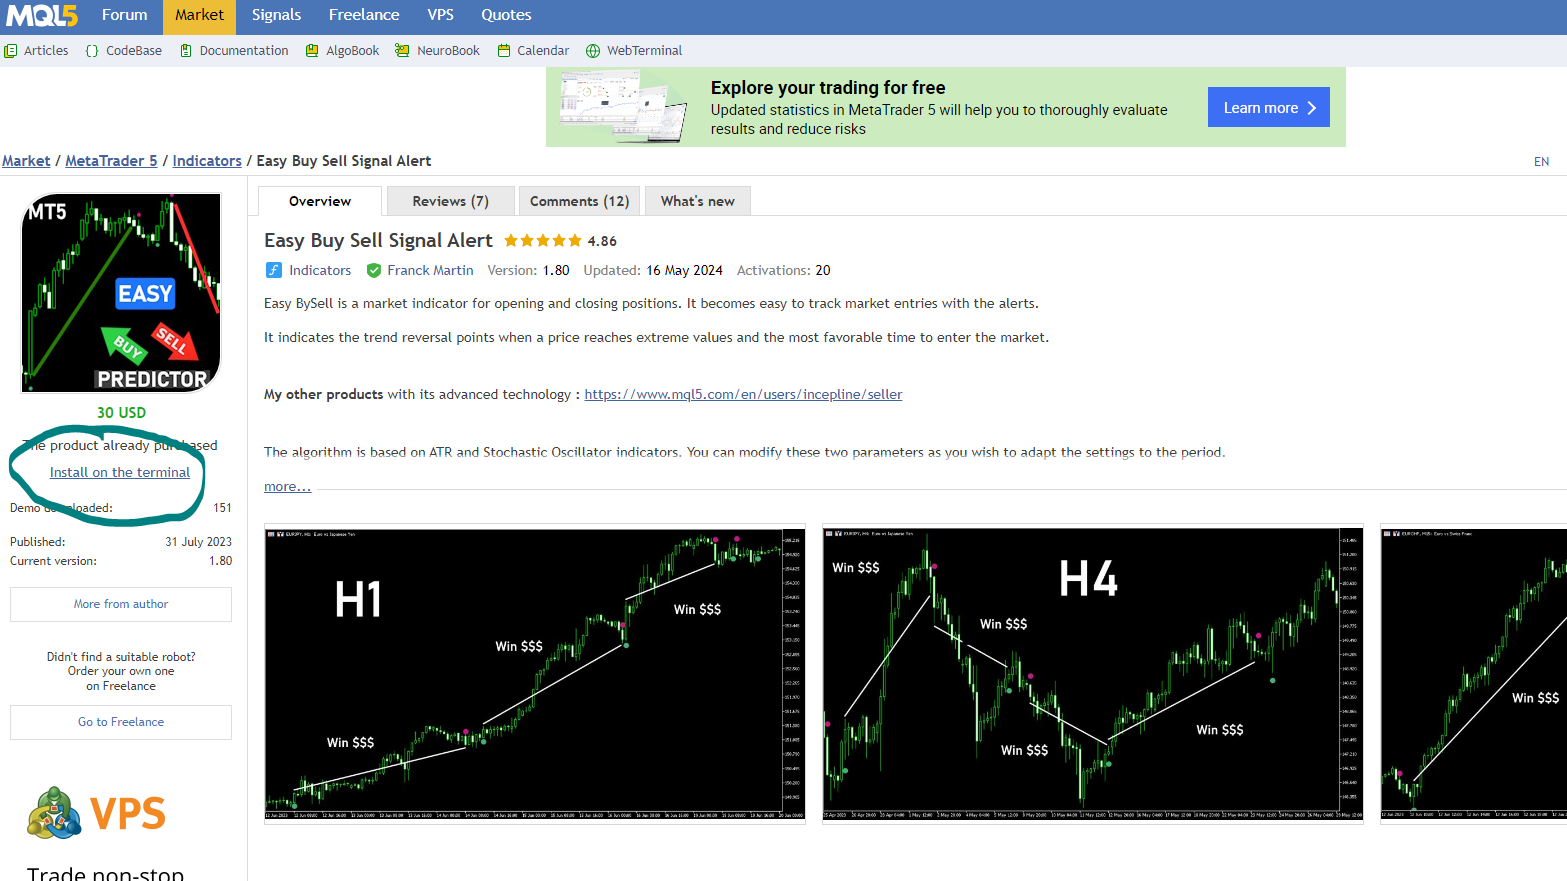Click the WebTerminal link
Viewport: 1567px width, 881px height.
point(644,51)
